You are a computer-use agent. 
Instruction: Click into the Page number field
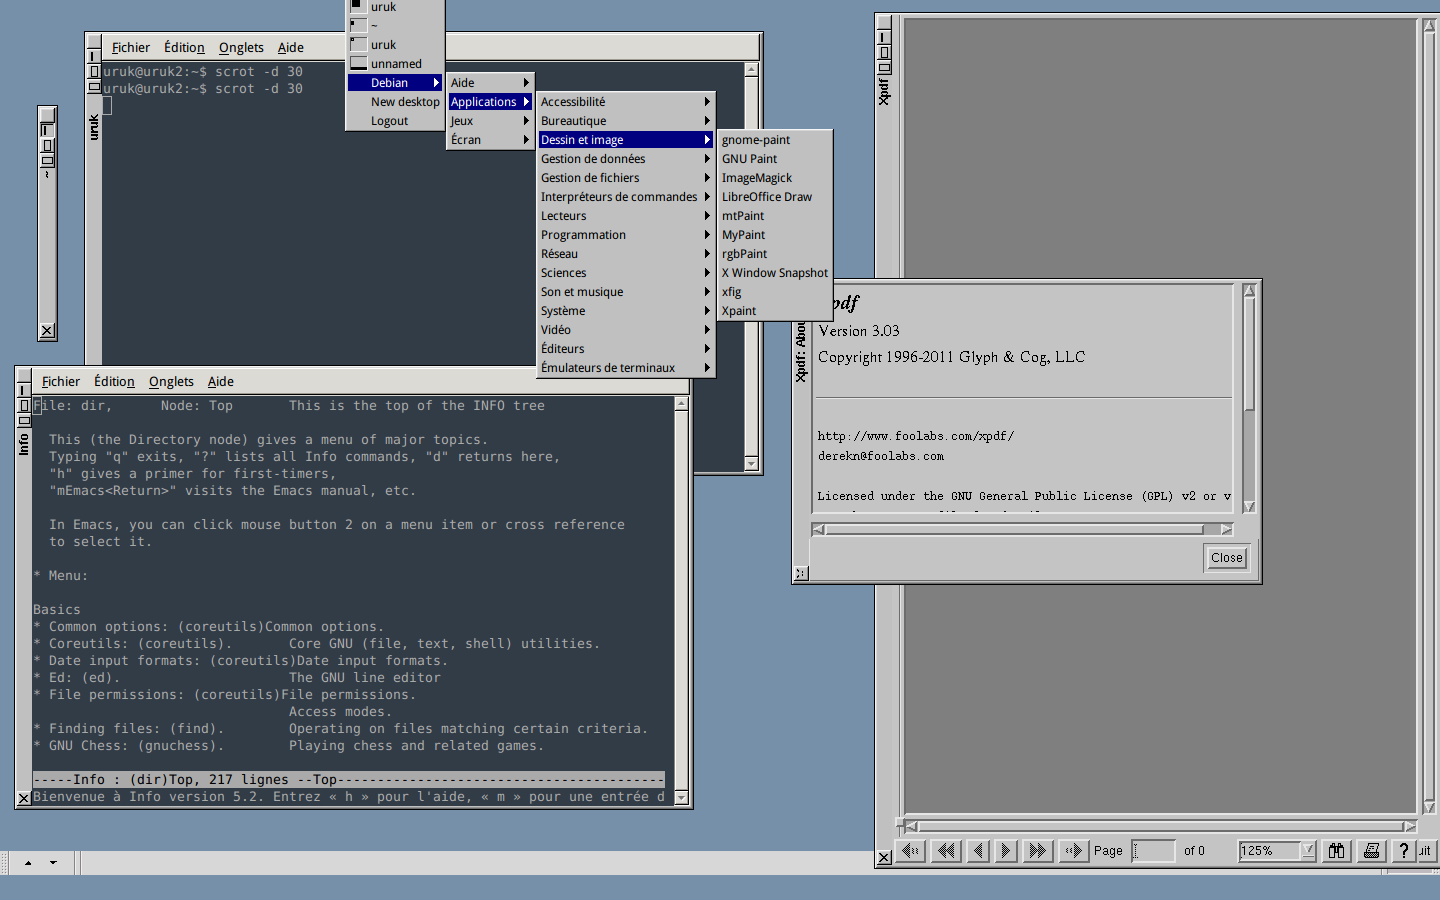click(1155, 851)
